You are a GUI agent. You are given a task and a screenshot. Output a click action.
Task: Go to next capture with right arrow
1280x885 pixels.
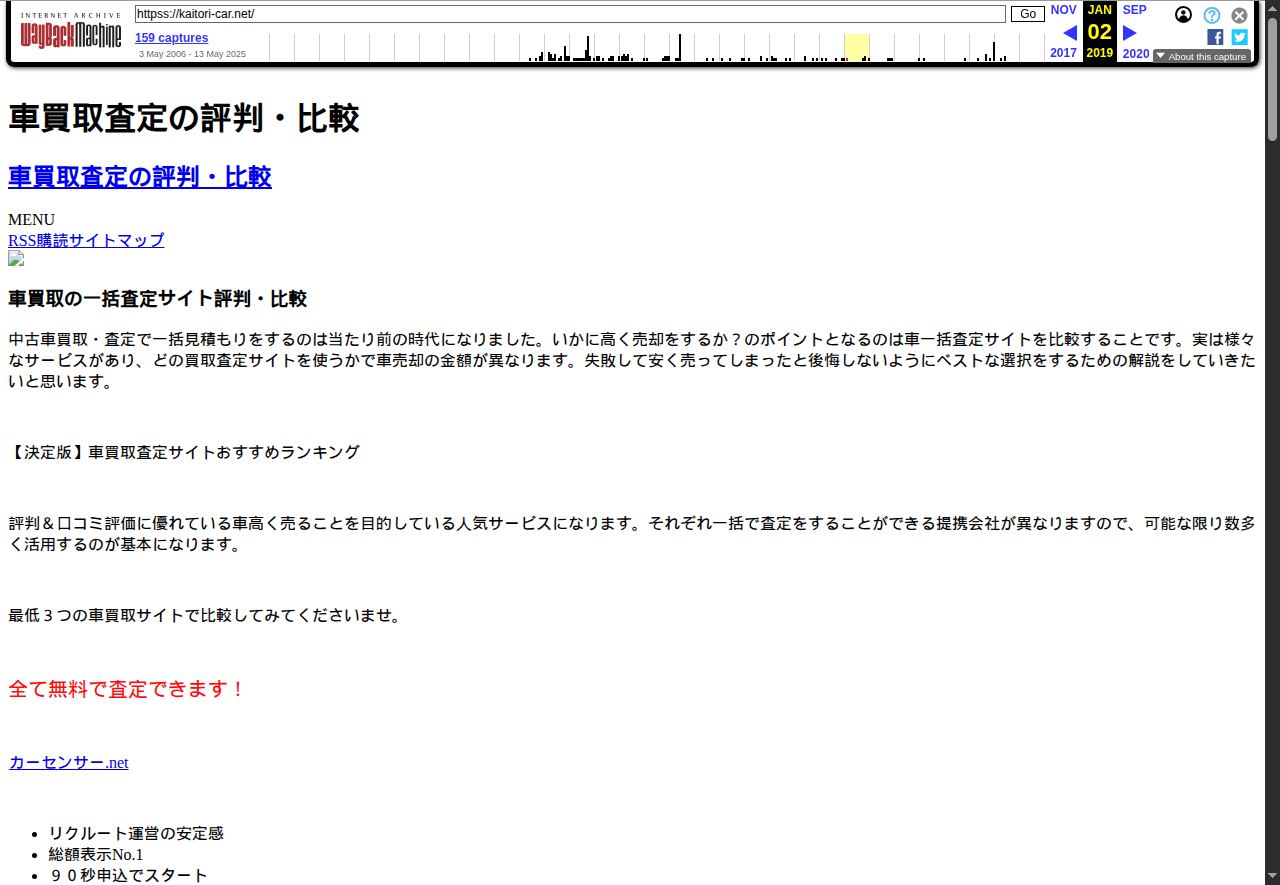[x=1130, y=32]
